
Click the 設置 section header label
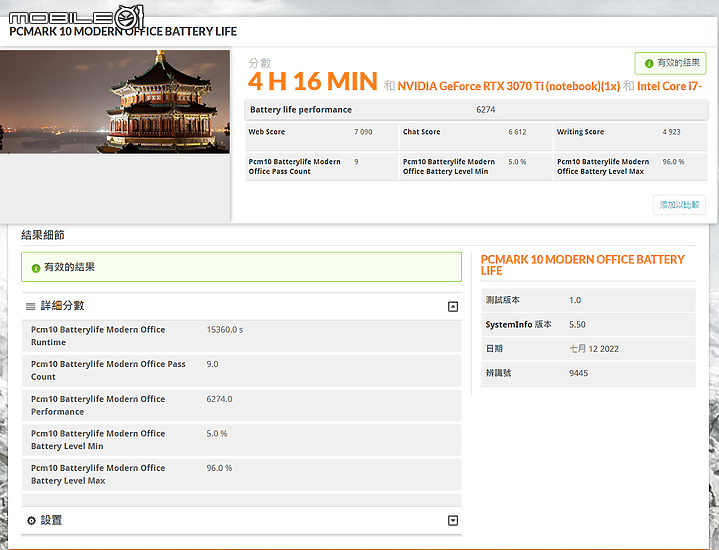(51, 520)
